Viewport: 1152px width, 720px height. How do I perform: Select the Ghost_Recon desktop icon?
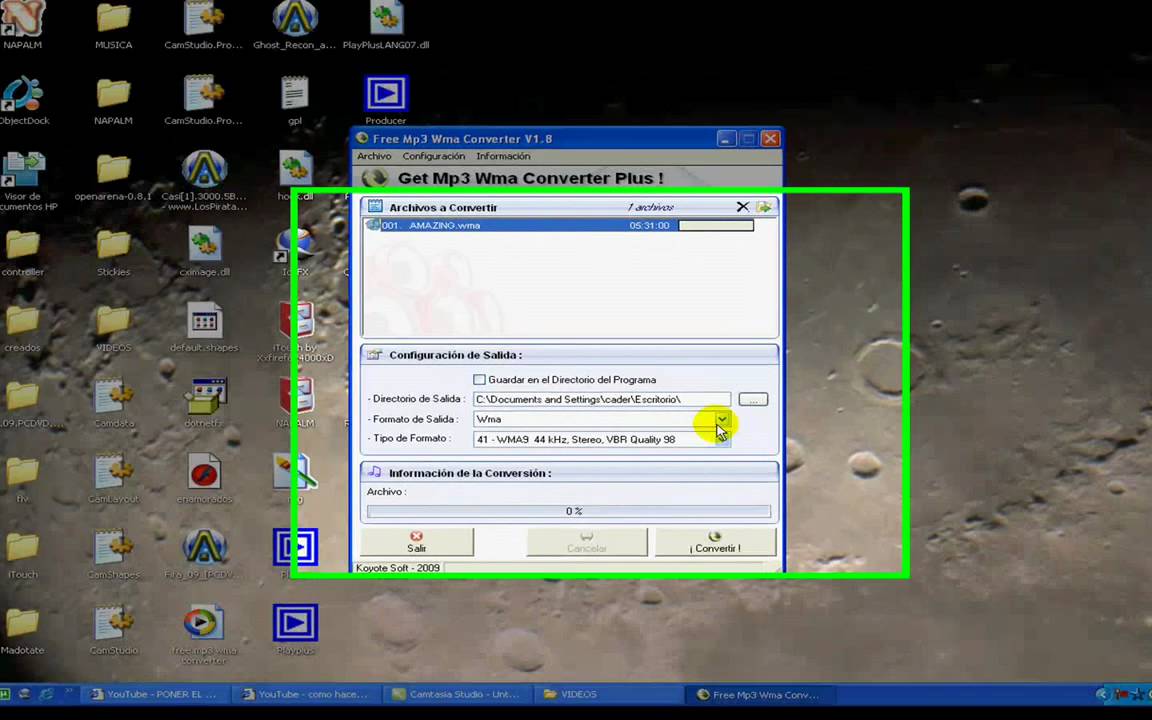pos(295,18)
